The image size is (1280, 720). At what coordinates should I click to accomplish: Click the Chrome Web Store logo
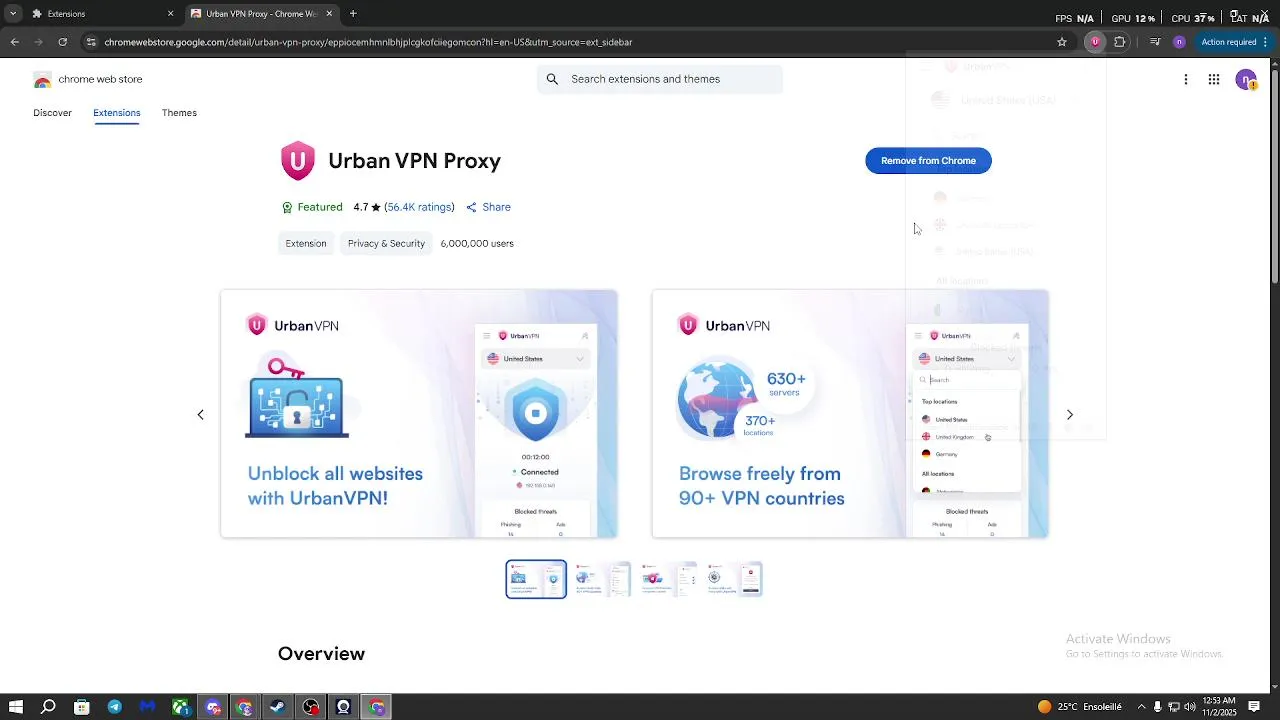(42, 80)
